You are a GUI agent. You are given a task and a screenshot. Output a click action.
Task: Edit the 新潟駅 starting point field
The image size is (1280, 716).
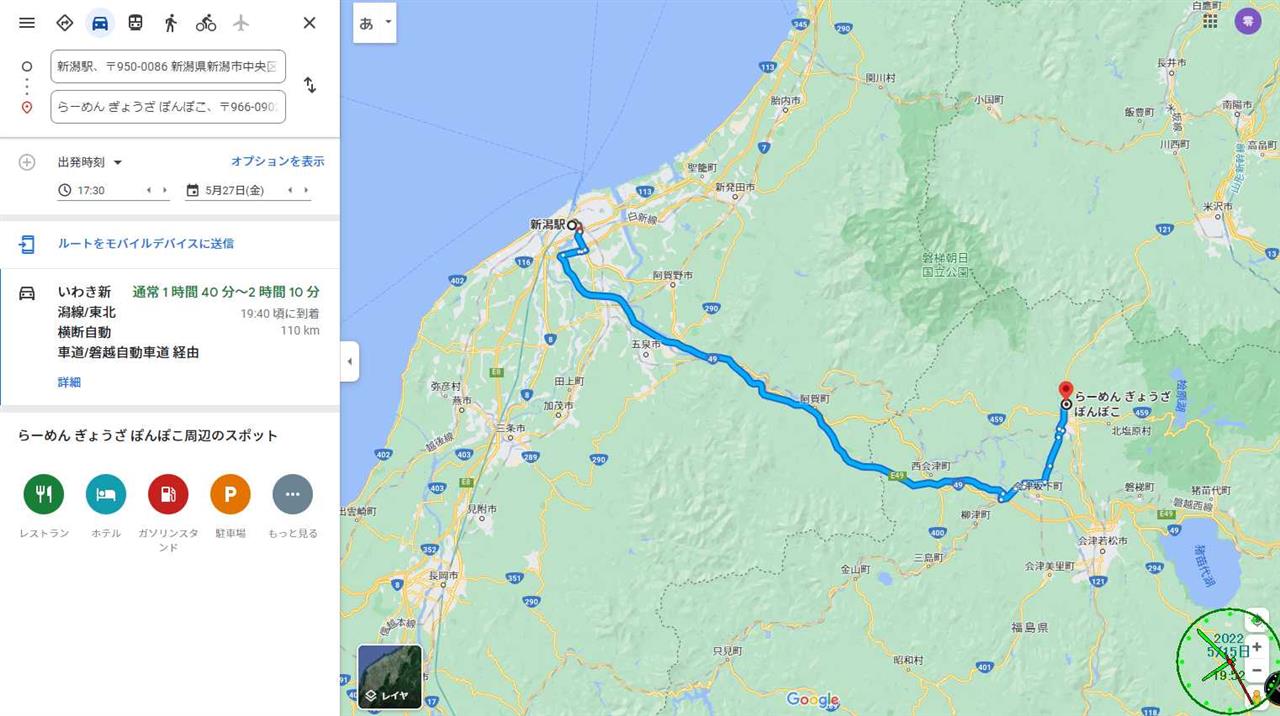(x=168, y=67)
